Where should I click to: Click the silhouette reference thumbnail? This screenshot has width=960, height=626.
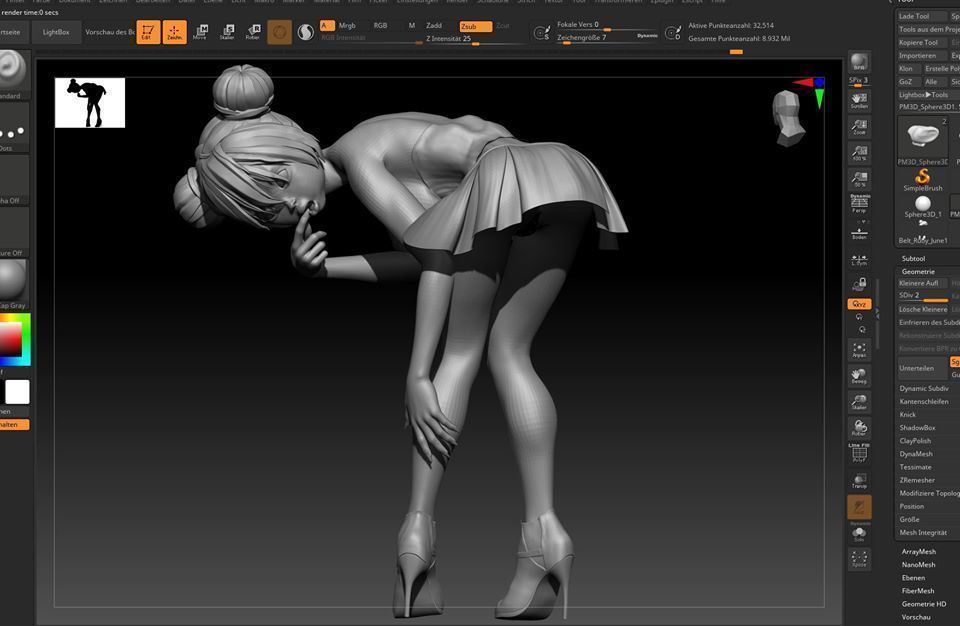[90, 102]
